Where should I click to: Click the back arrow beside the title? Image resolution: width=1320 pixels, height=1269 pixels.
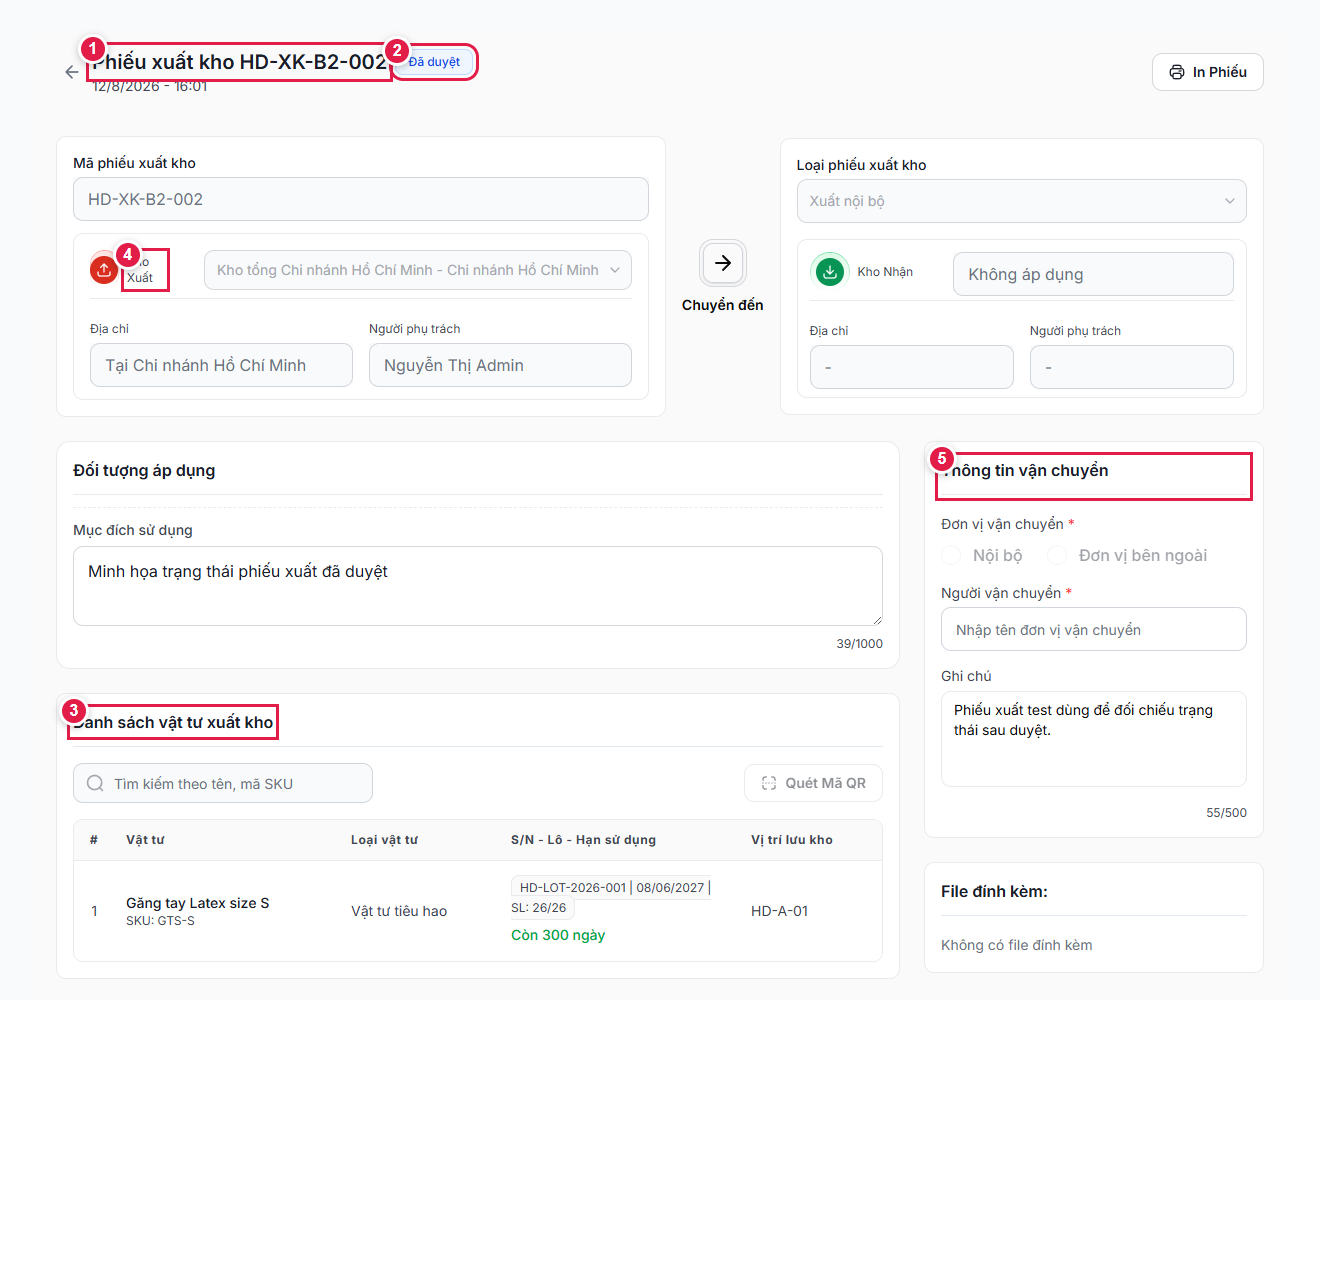coord(71,72)
